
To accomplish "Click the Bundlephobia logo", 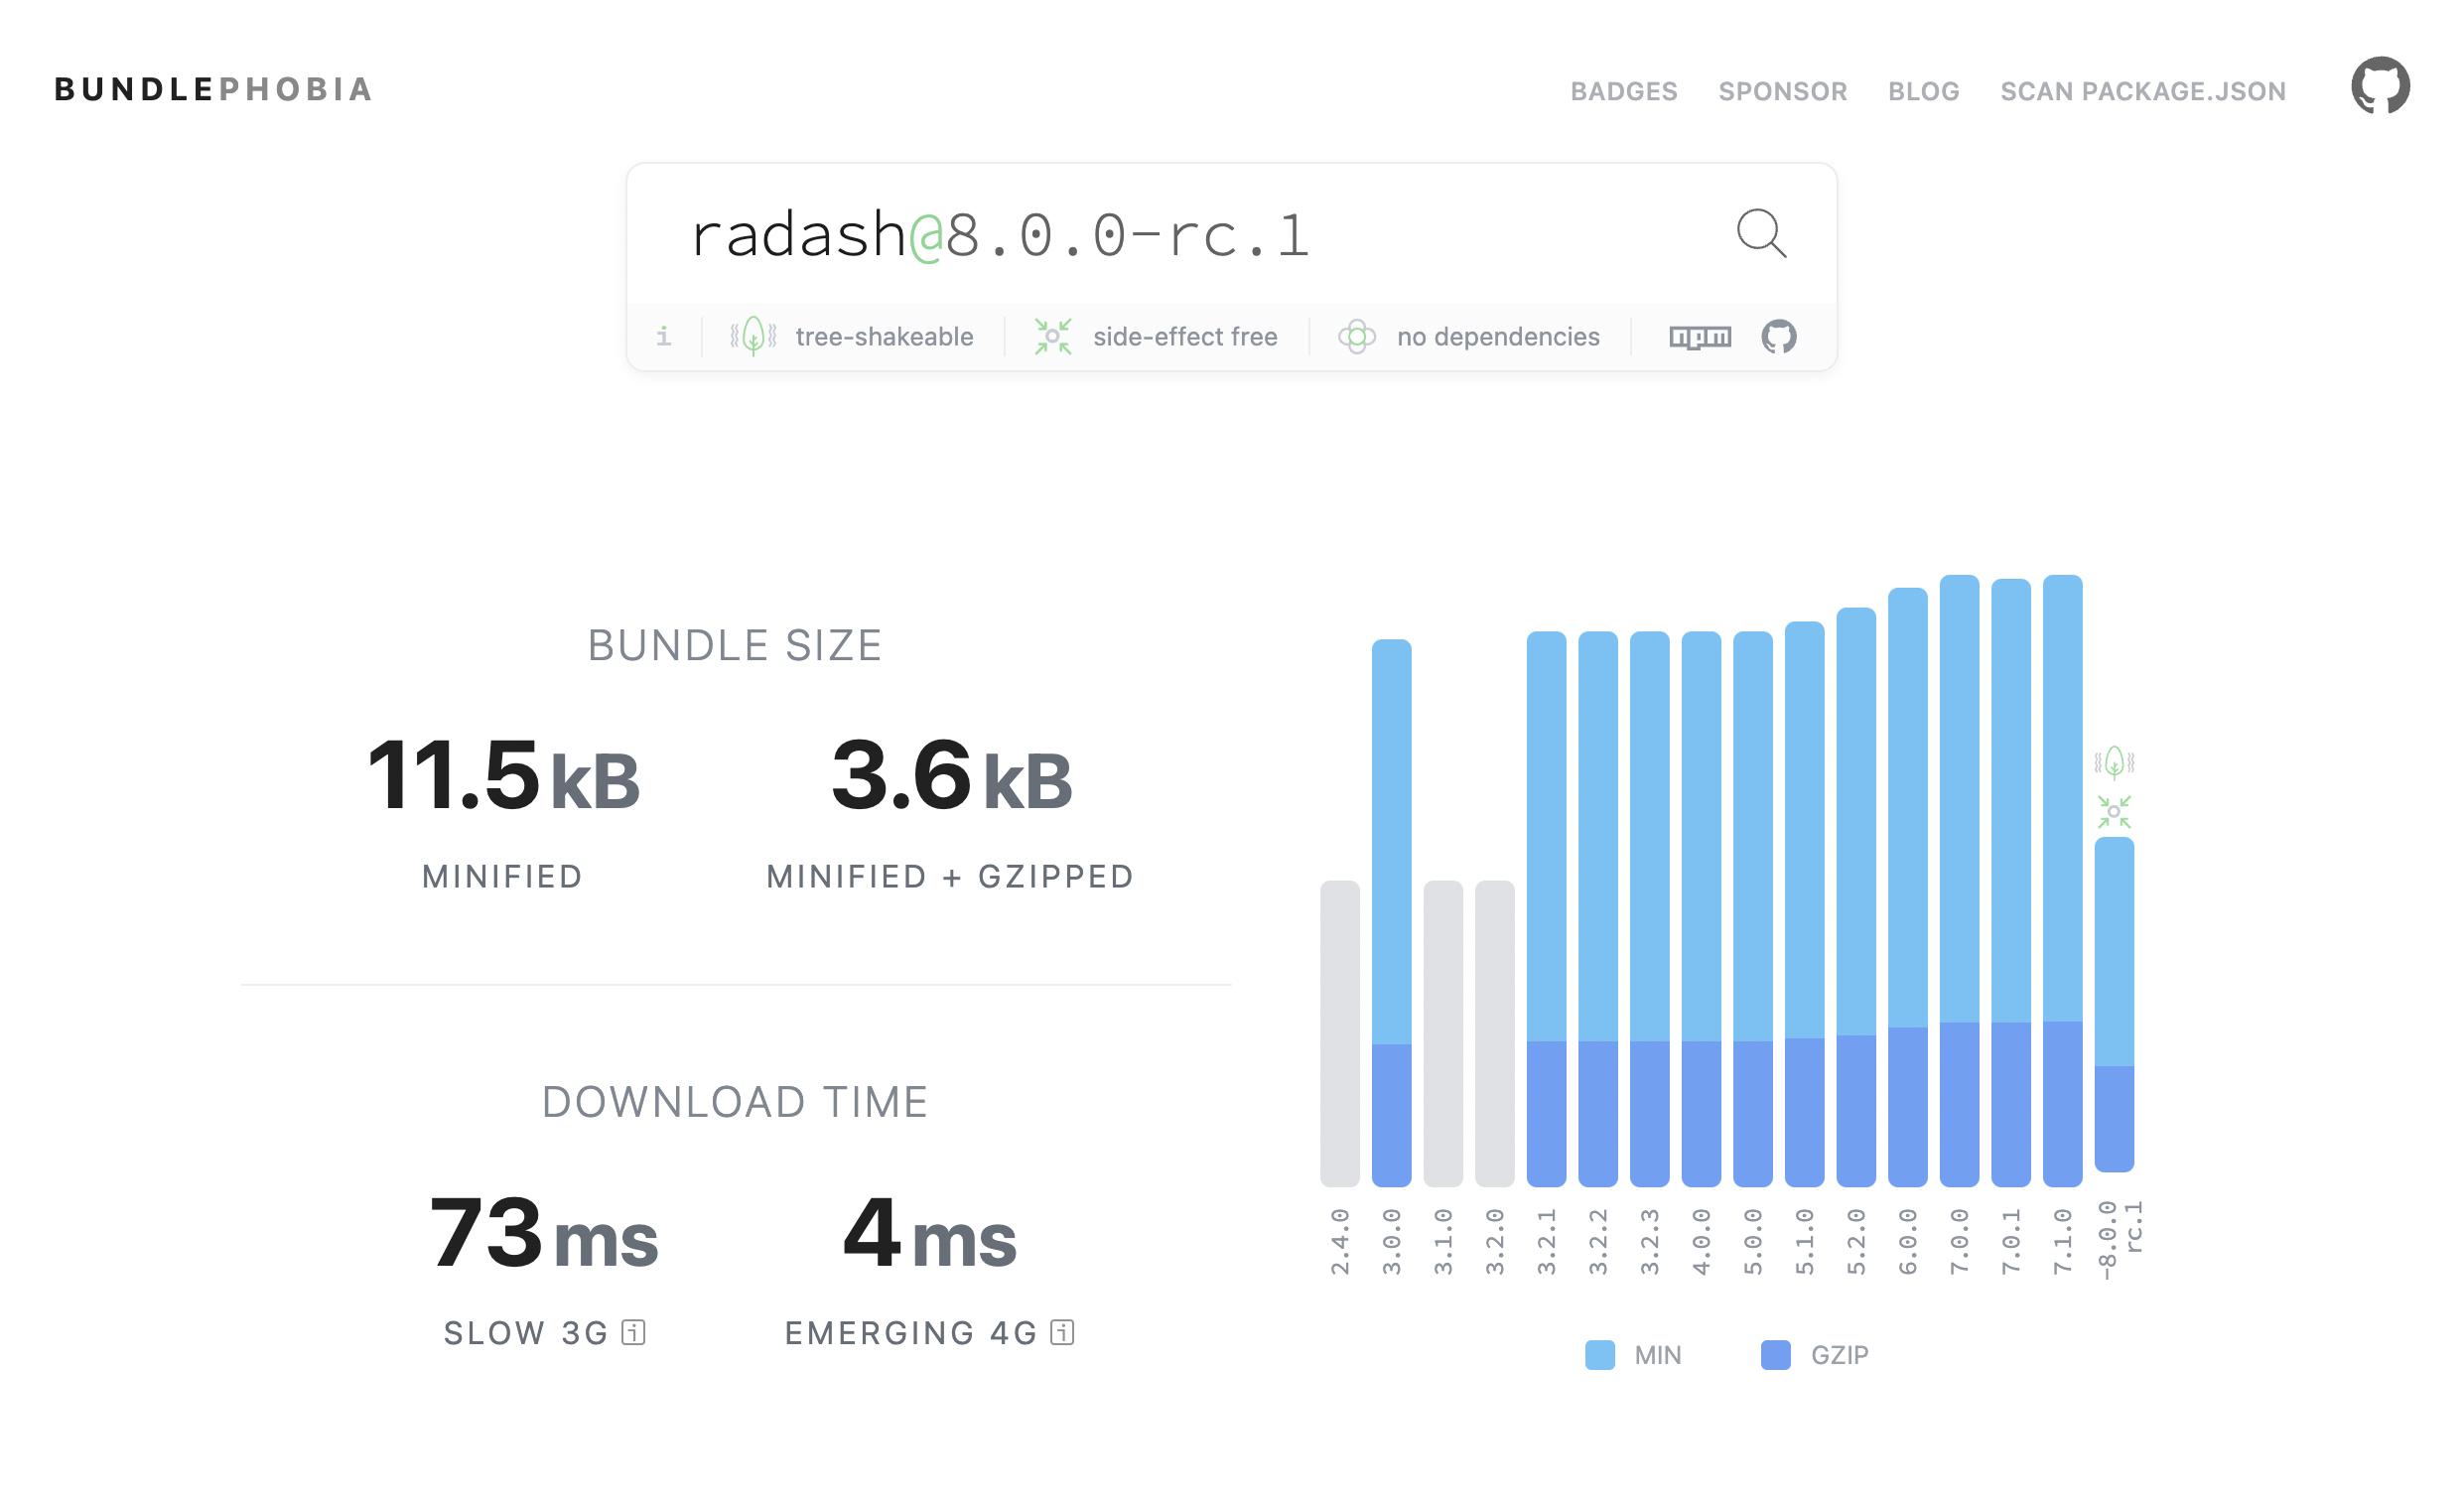I will (x=213, y=89).
